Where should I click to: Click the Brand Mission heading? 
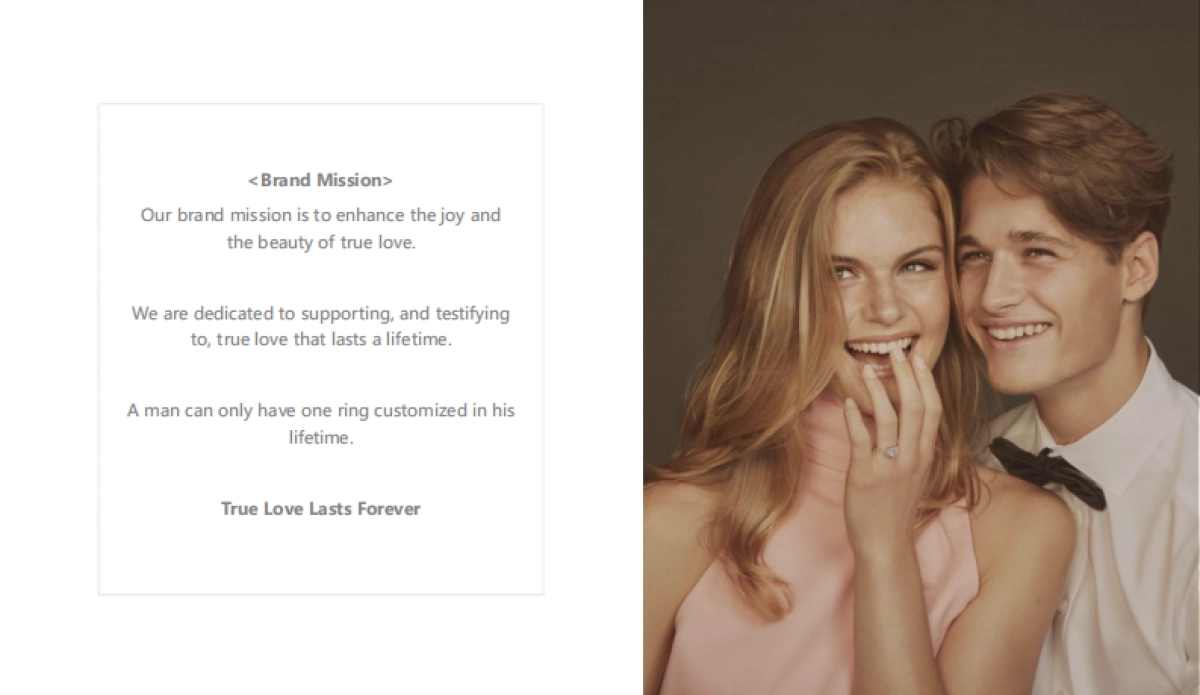[x=320, y=181]
